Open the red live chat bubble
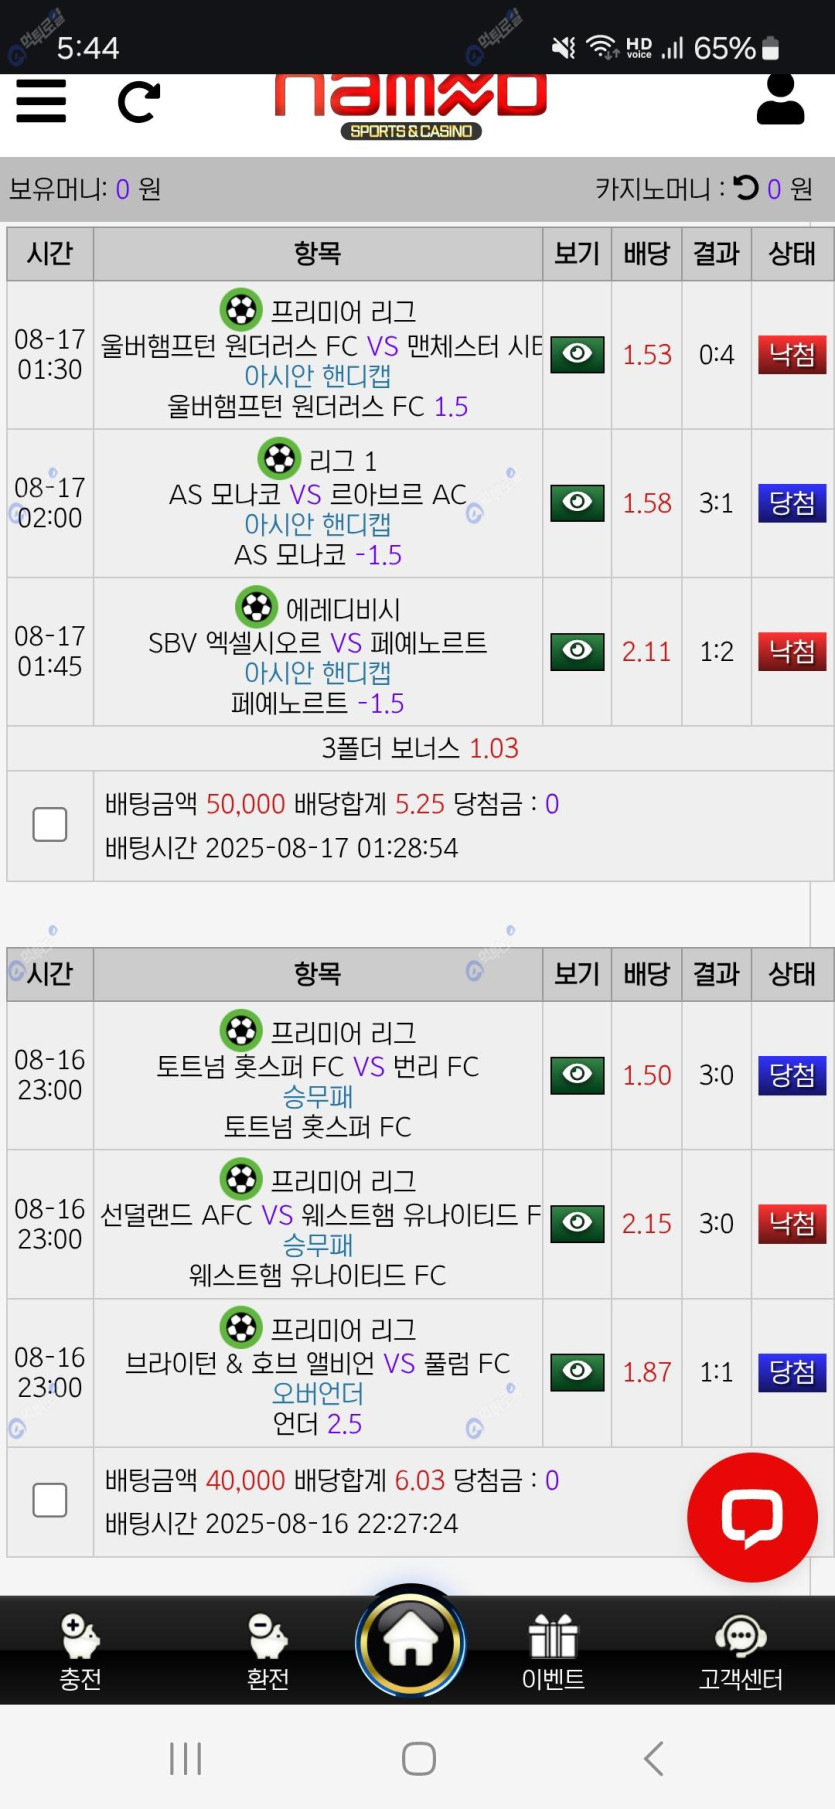The height and width of the screenshot is (1809, 835). (752, 1516)
